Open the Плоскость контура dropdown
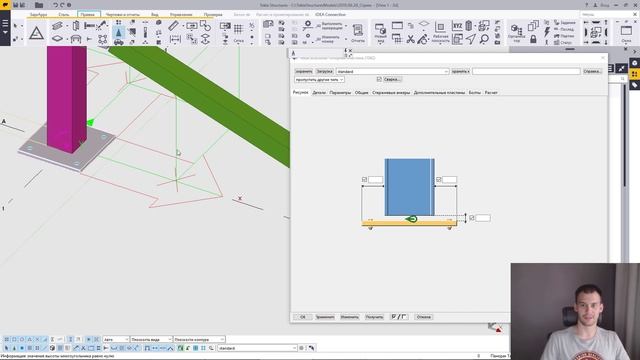The height and width of the screenshot is (360, 640). (x=199, y=339)
